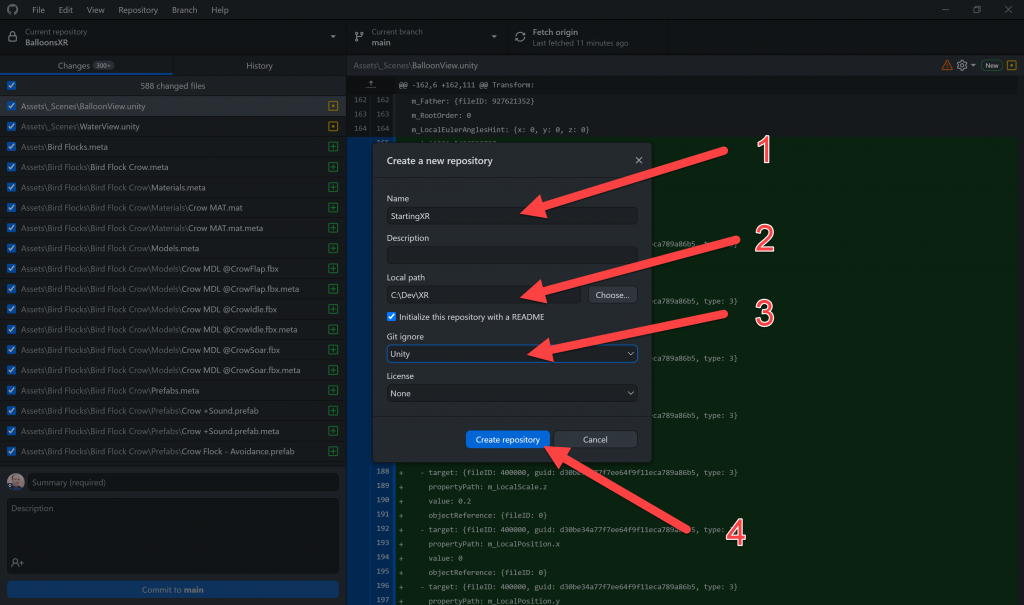Viewport: 1024px width, 605px height.
Task: Click added icon for Models.meta row
Action: (x=333, y=248)
